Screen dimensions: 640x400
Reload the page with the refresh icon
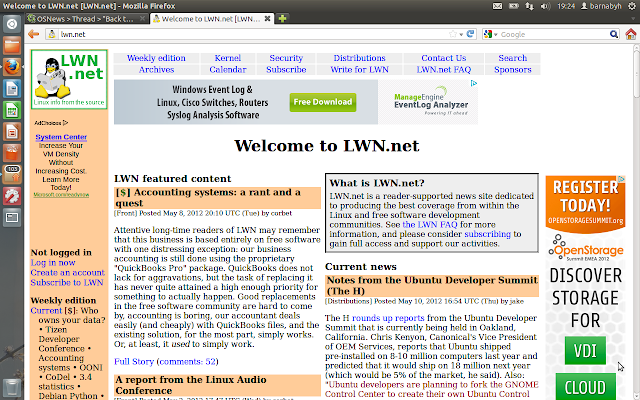[x=471, y=34]
